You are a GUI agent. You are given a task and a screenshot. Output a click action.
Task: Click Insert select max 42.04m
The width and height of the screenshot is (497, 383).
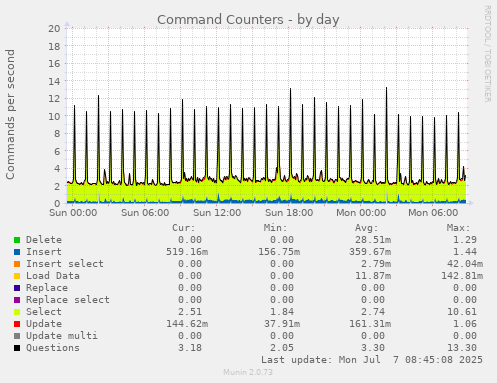tap(465, 264)
